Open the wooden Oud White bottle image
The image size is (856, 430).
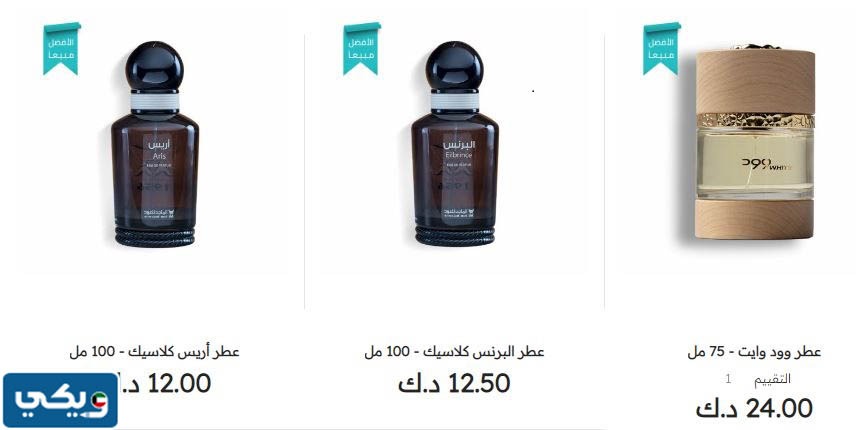754,143
